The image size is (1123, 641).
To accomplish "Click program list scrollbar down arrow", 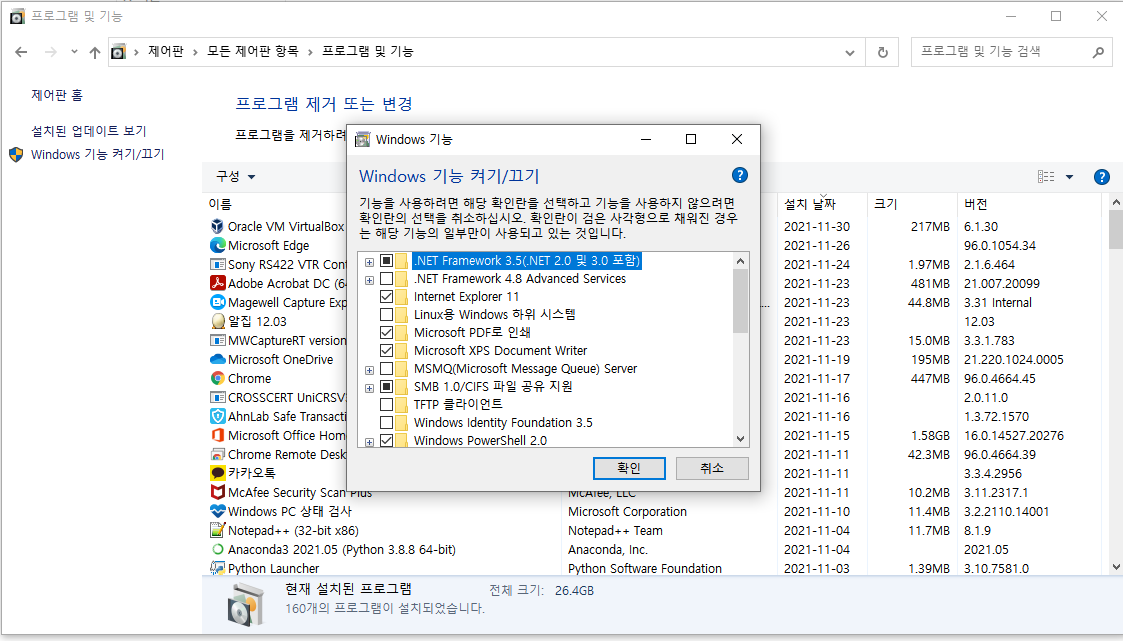I will (x=1116, y=567).
